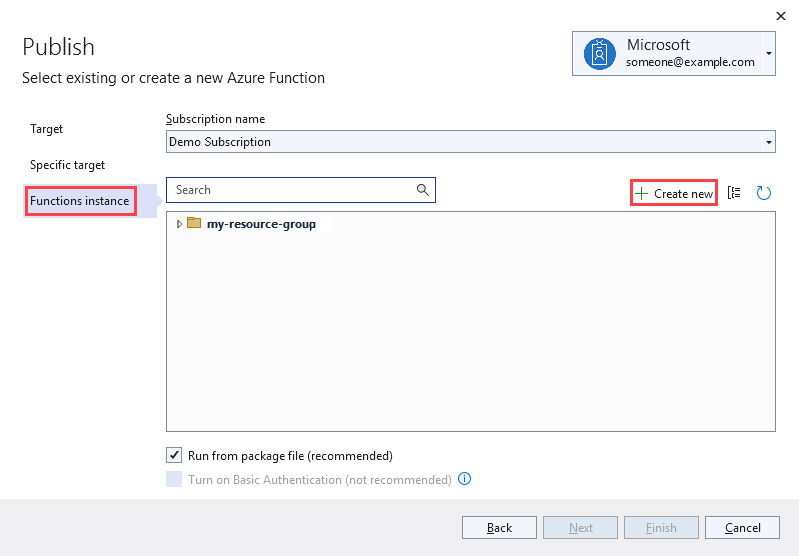Viewport: 799px width, 556px height.
Task: Expand the my-resource-group tree node
Action: point(179,224)
